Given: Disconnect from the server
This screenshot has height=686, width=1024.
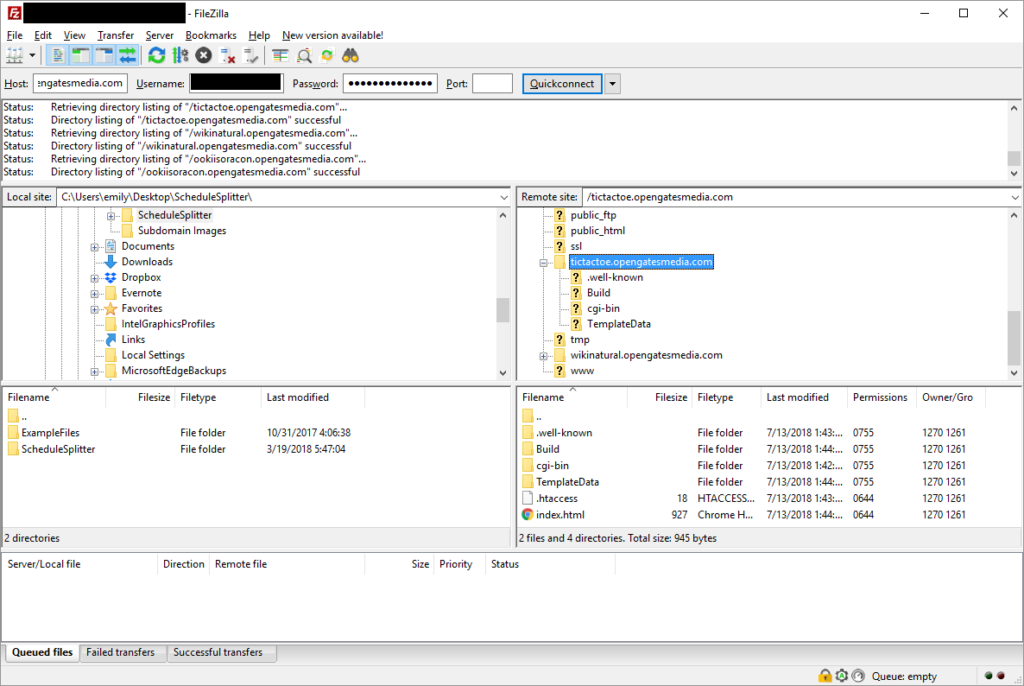Looking at the screenshot, I should click(x=227, y=56).
